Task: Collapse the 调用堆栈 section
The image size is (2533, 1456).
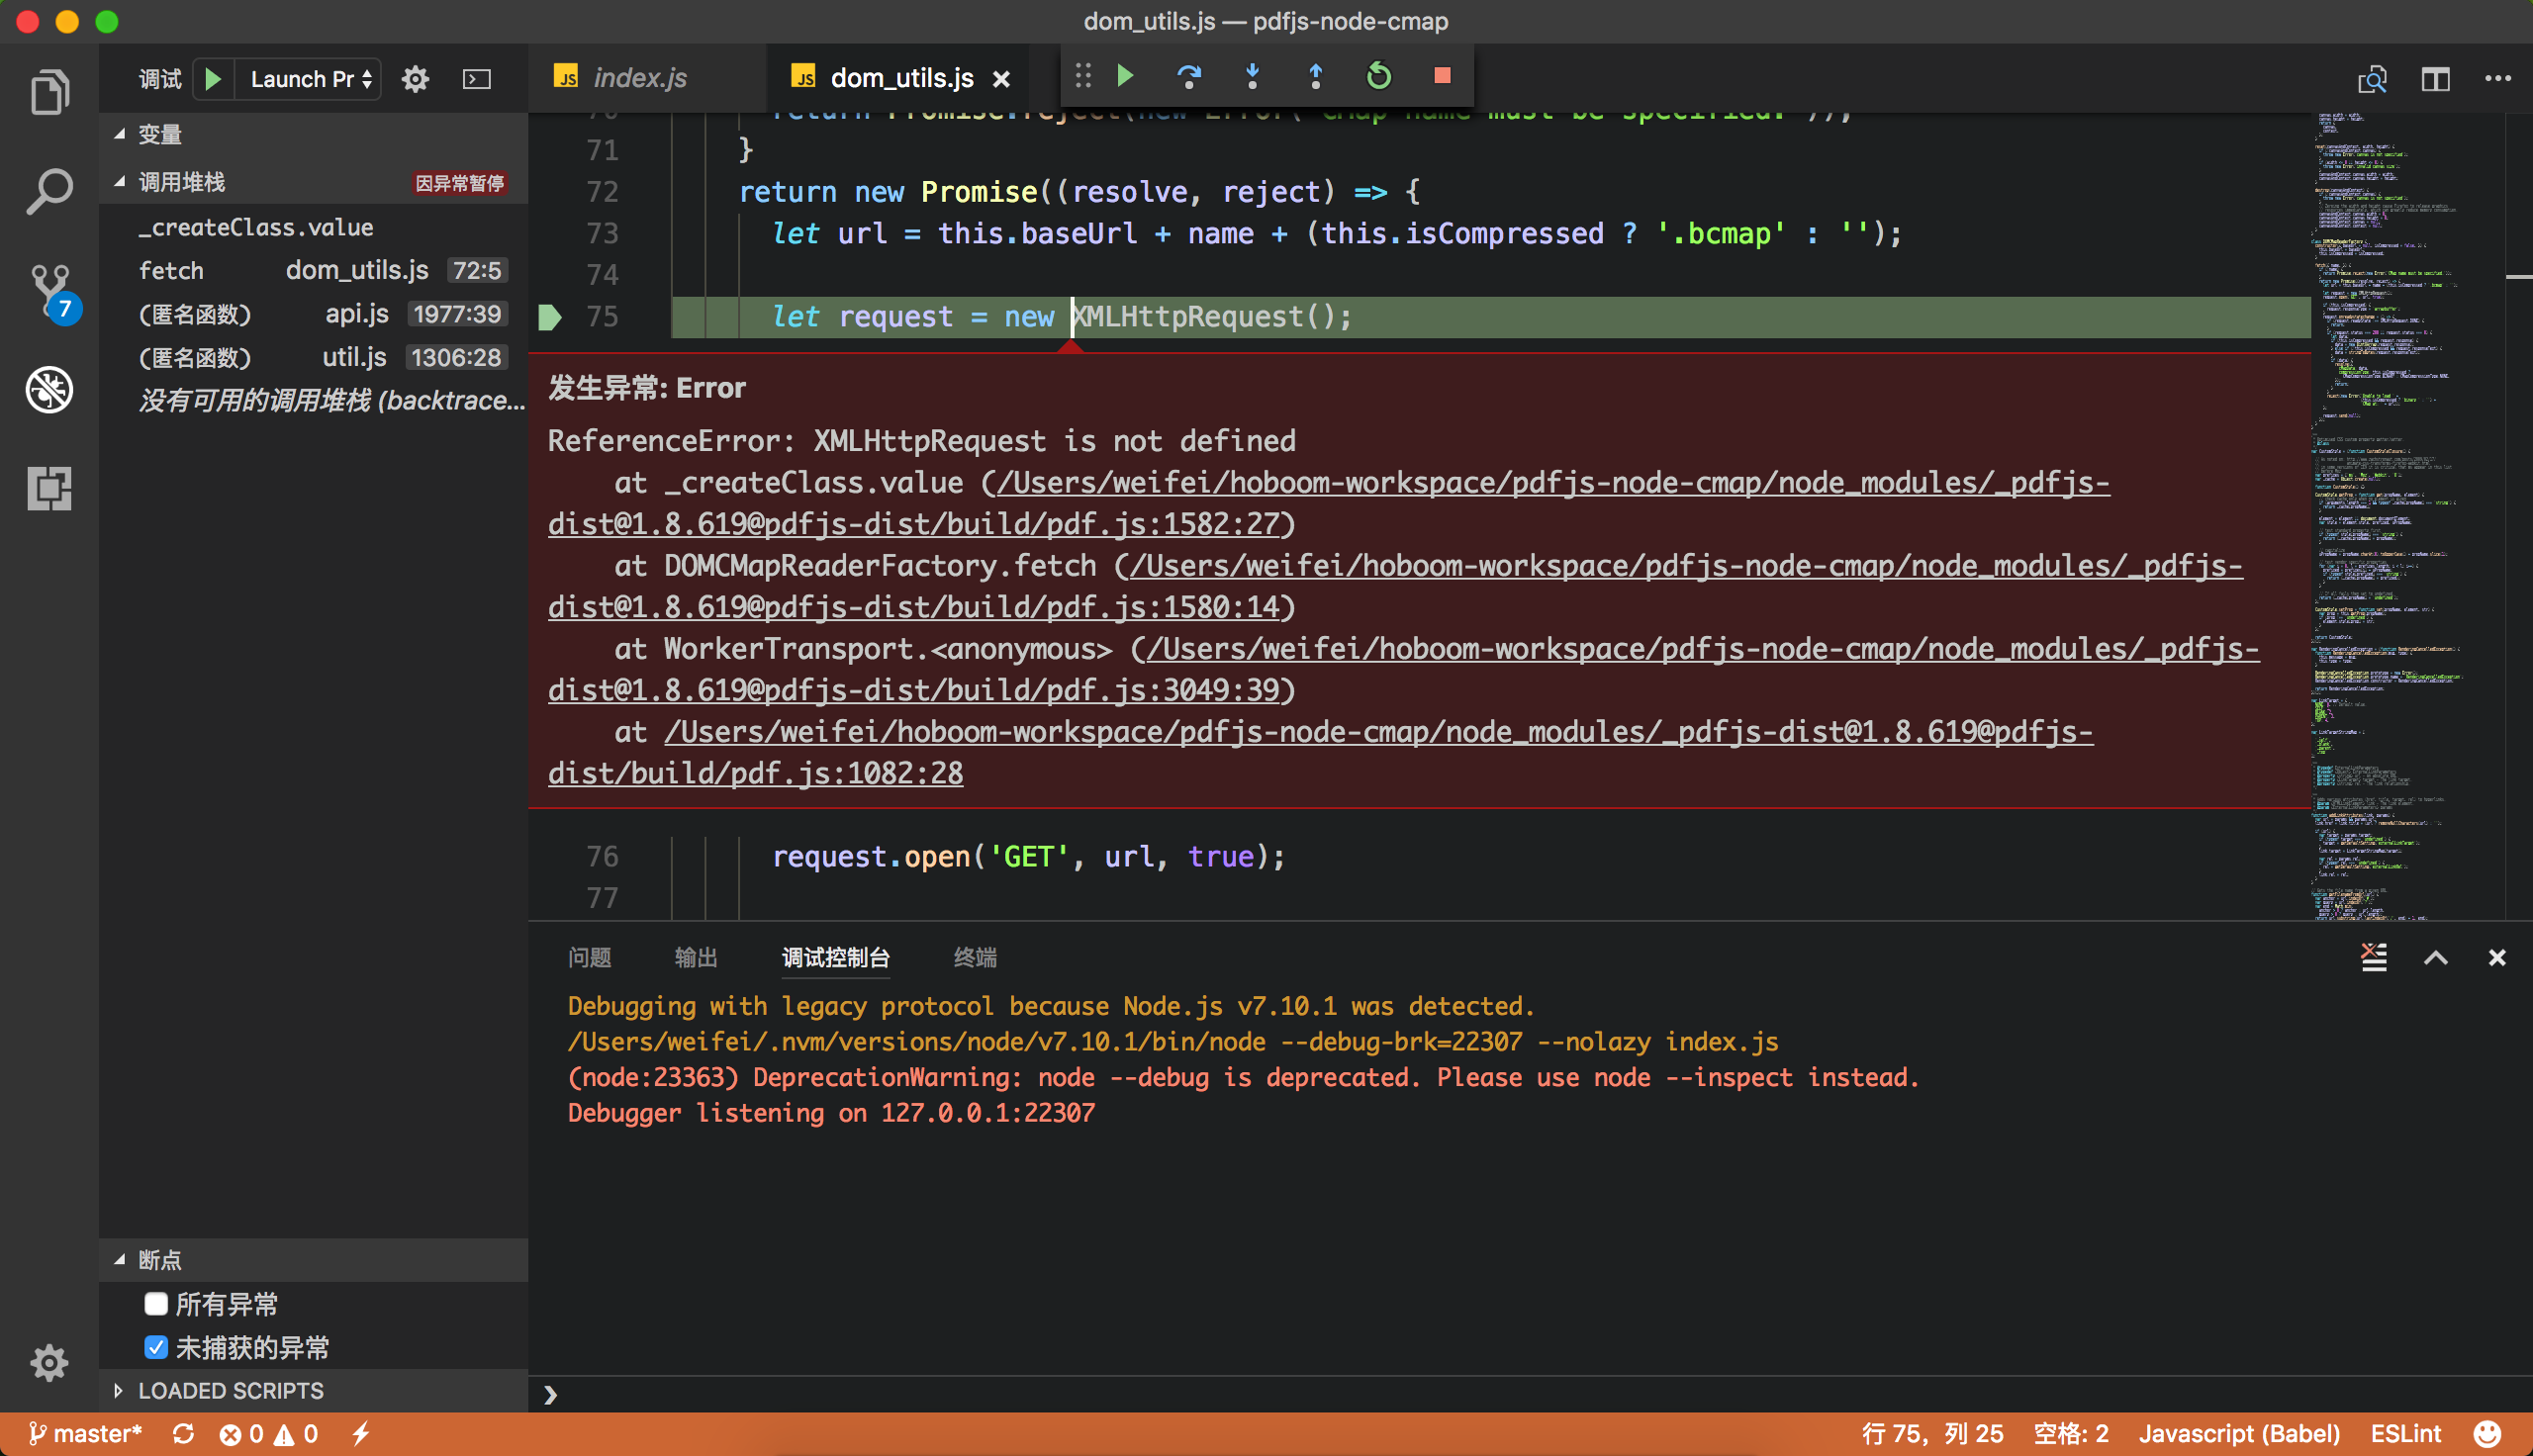Action: (x=314, y=182)
